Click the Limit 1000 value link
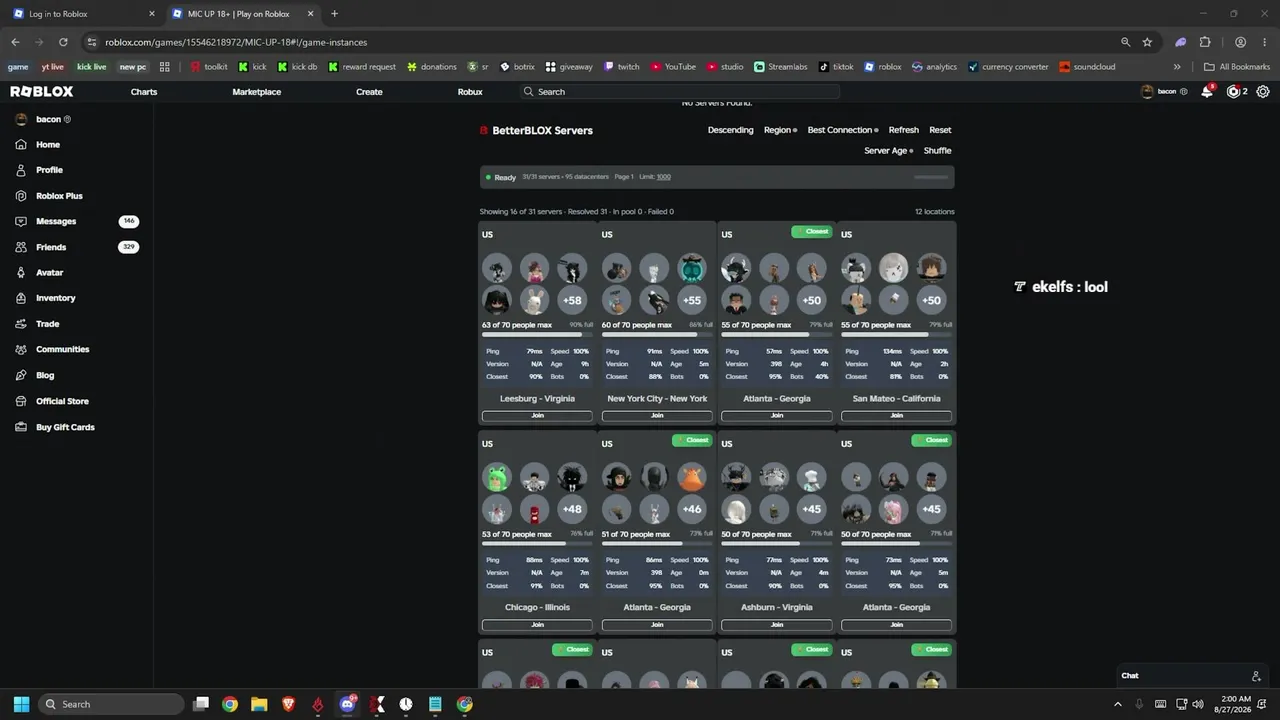Screen dimensions: 1280x720 tap(664, 177)
